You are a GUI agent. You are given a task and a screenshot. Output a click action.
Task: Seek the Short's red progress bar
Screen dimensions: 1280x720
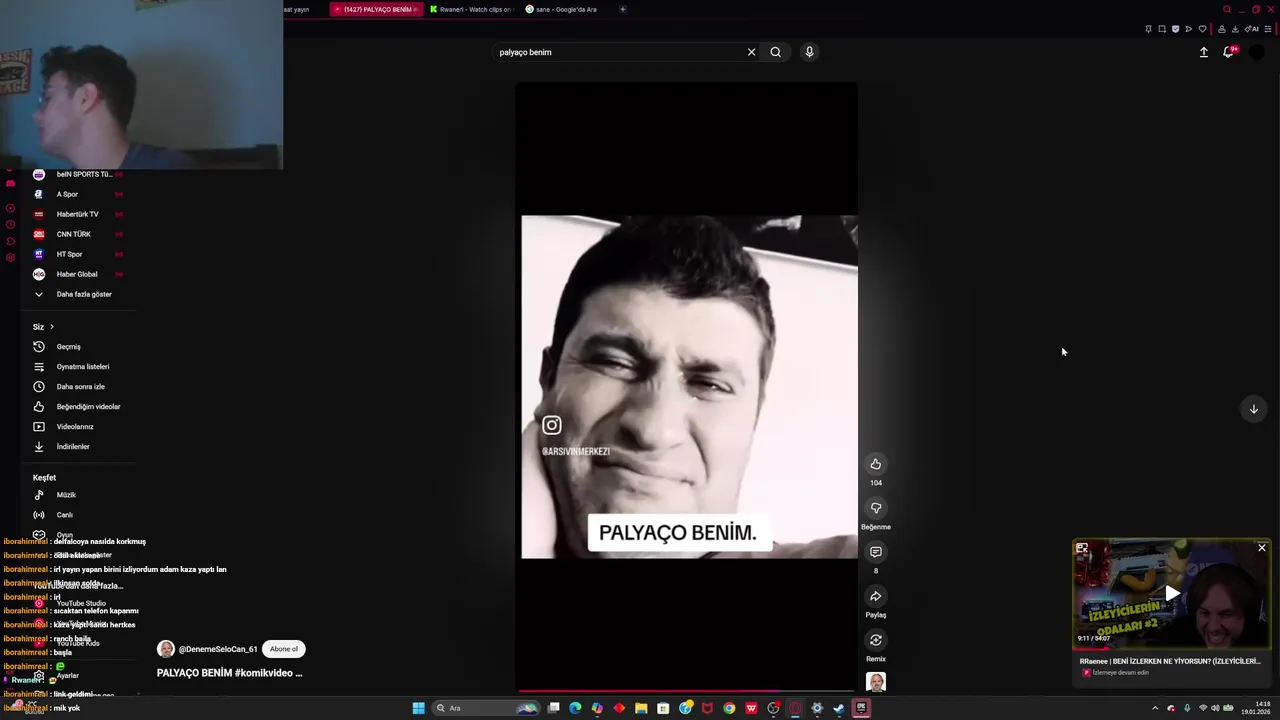(x=686, y=690)
